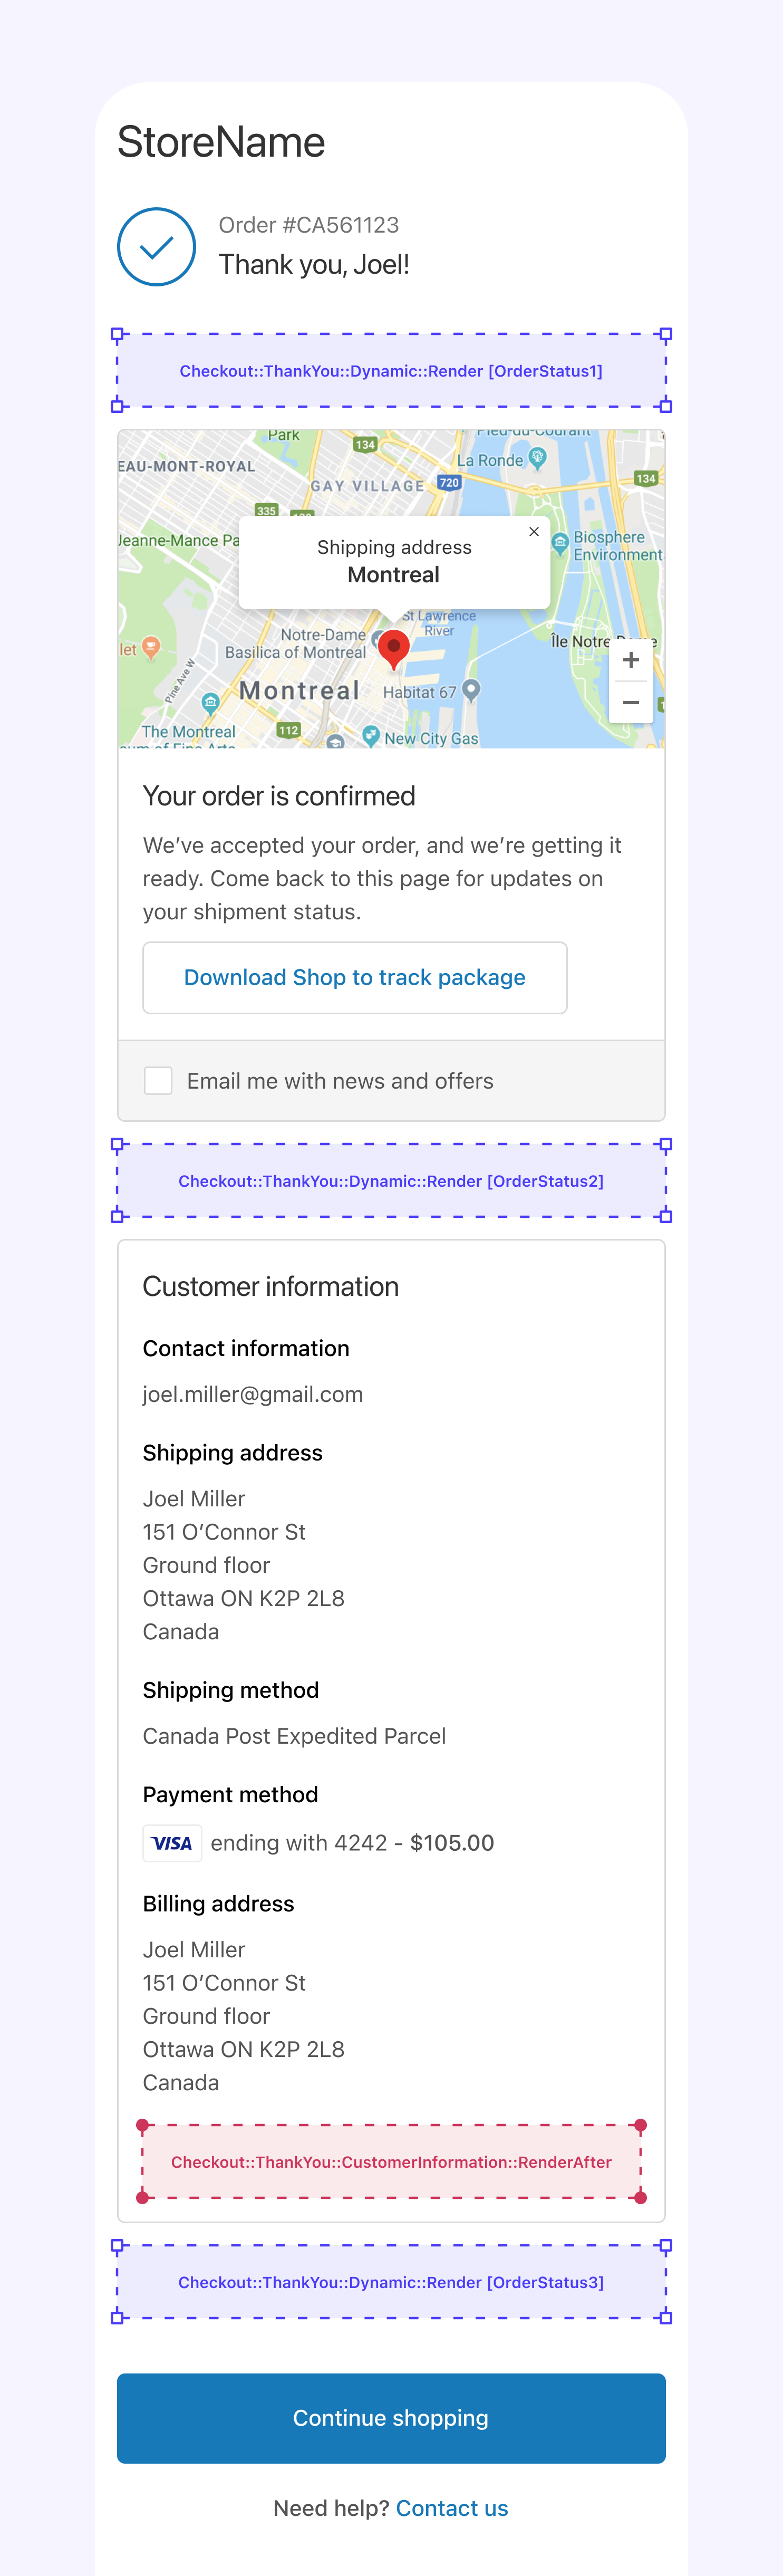
Task: Click the Habitat 67 map marker
Action: [x=472, y=689]
